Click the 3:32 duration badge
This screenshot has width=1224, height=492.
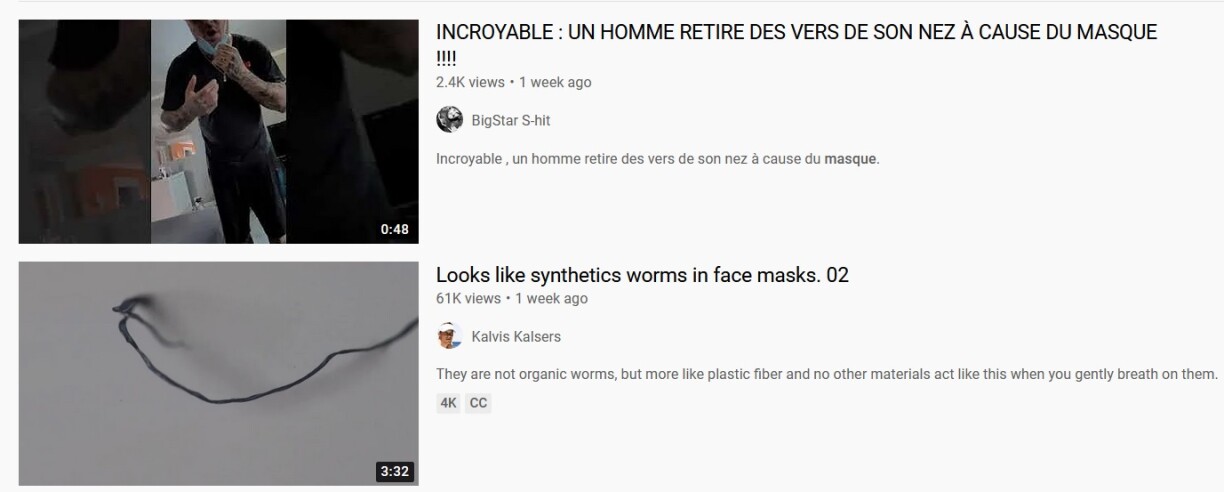tap(395, 471)
